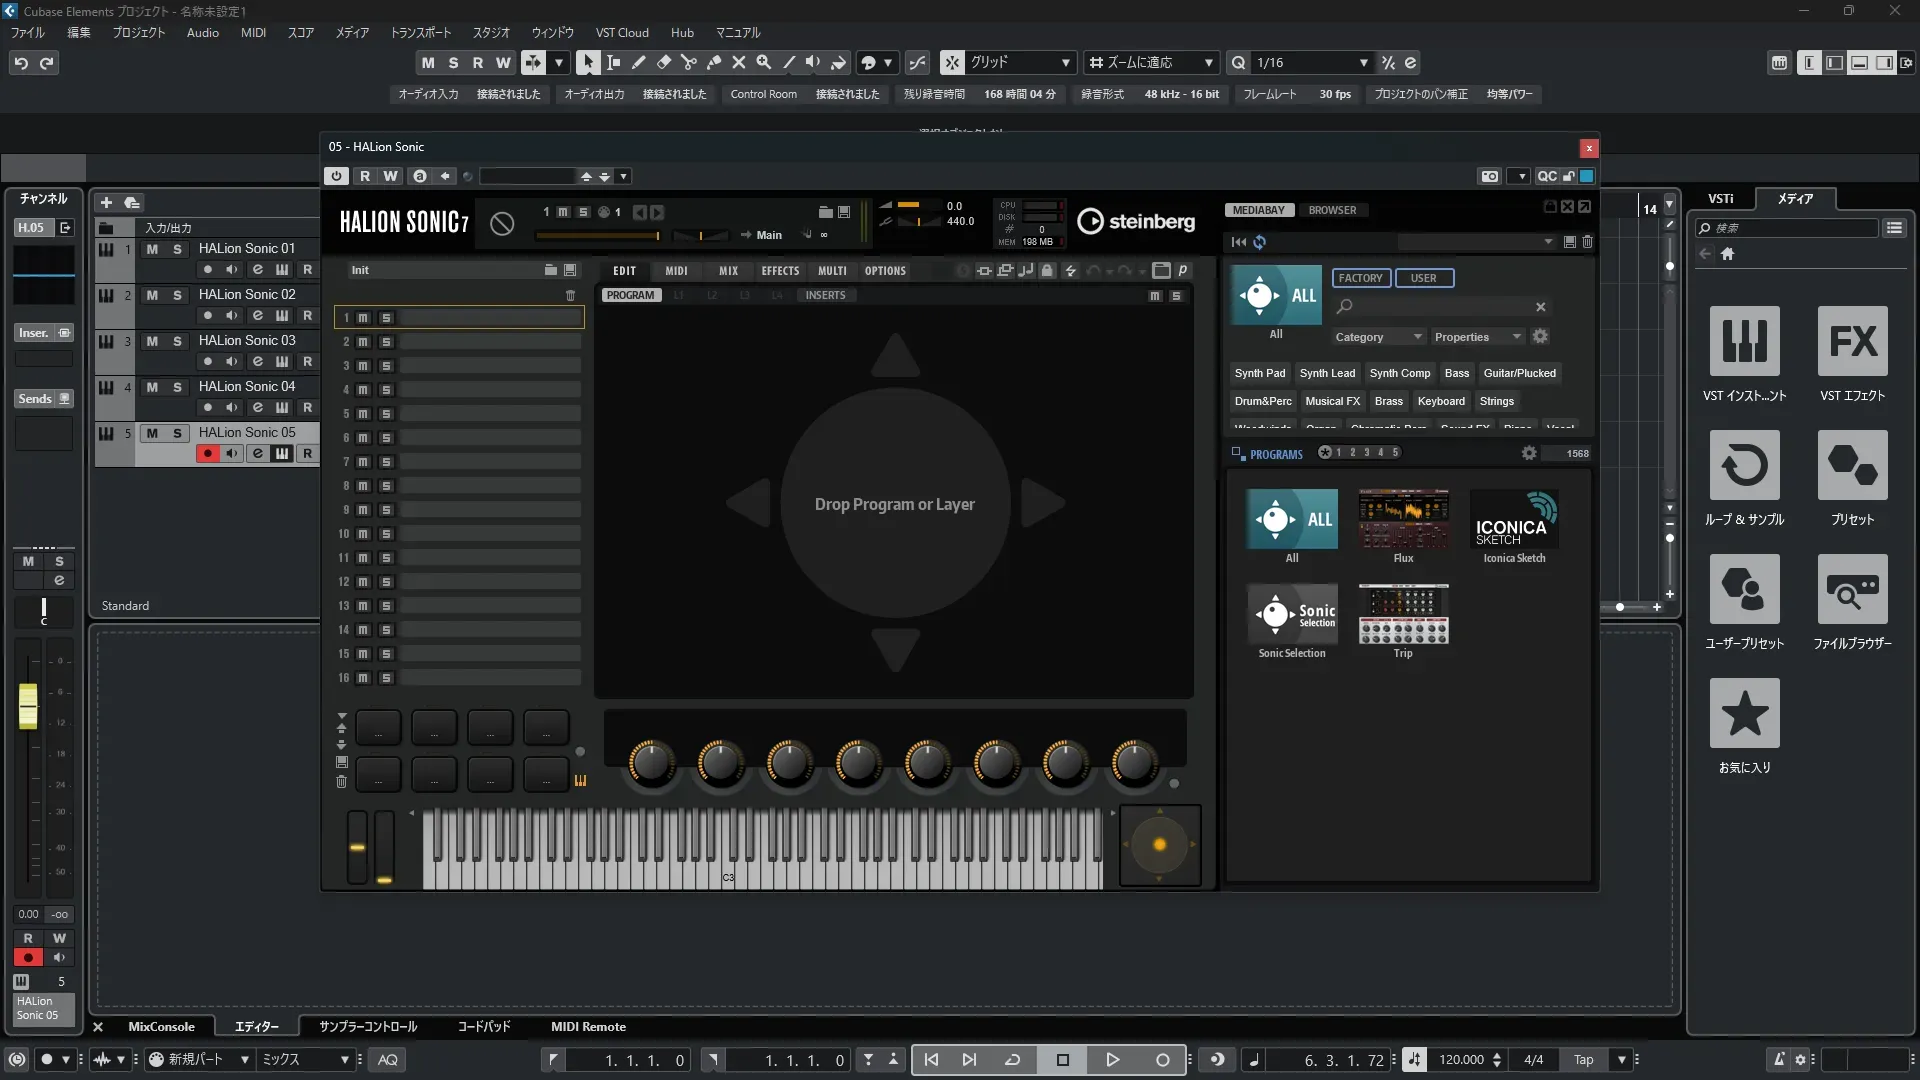Image resolution: width=1920 pixels, height=1080 pixels.
Task: Click the USER filter button
Action: pos(1423,278)
